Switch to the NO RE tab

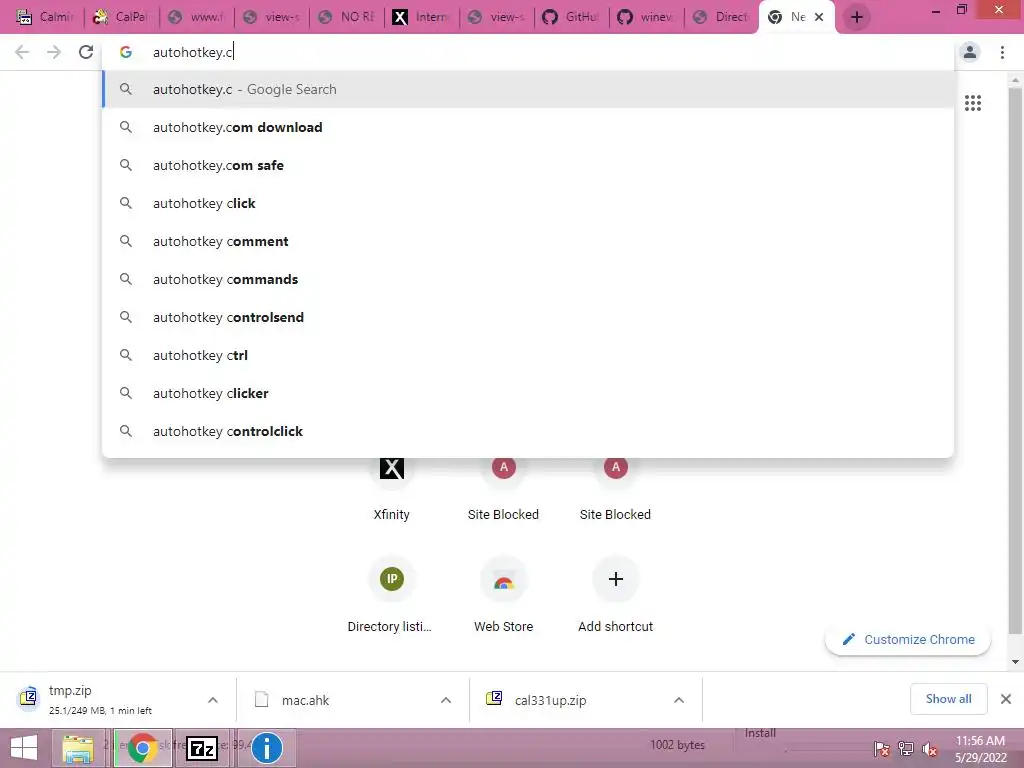[346, 17]
